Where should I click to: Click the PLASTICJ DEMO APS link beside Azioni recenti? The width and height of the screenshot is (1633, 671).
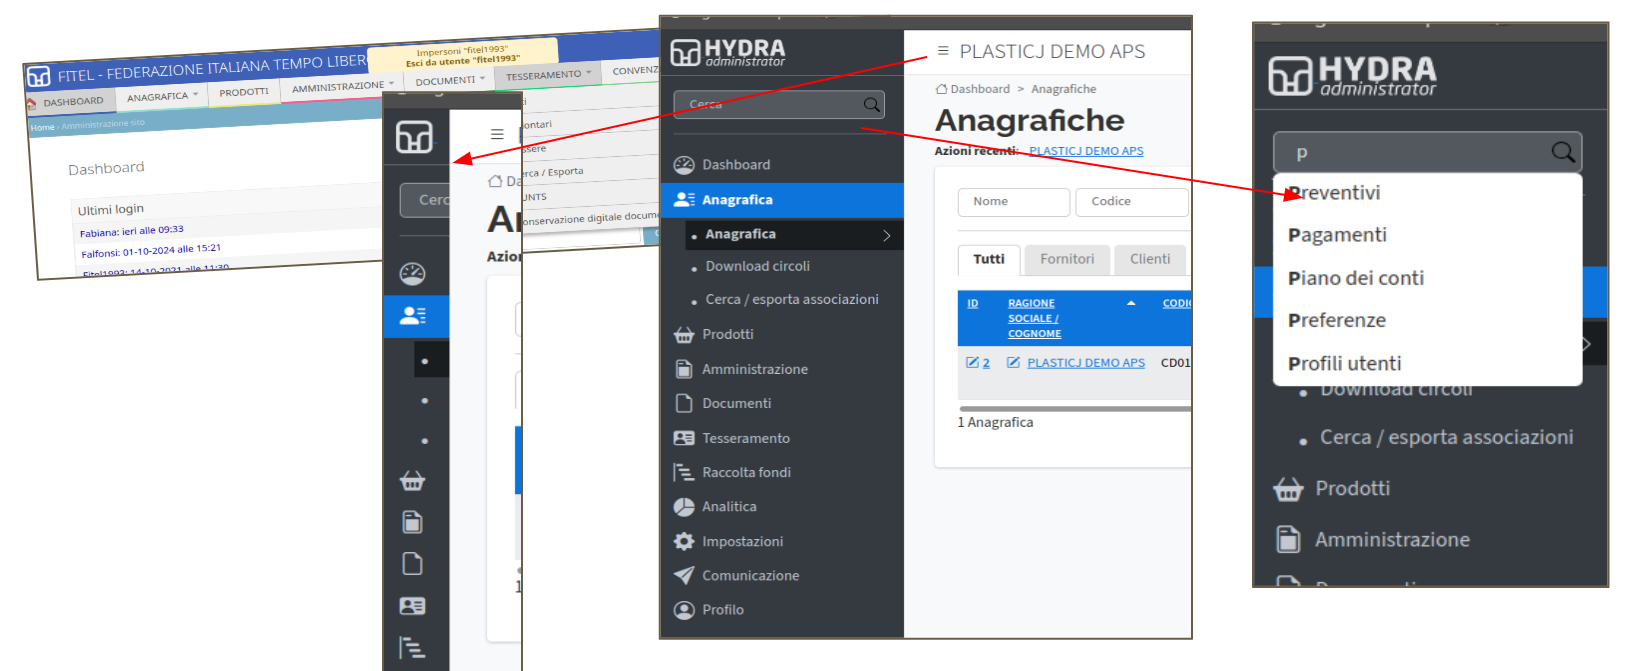(1086, 151)
